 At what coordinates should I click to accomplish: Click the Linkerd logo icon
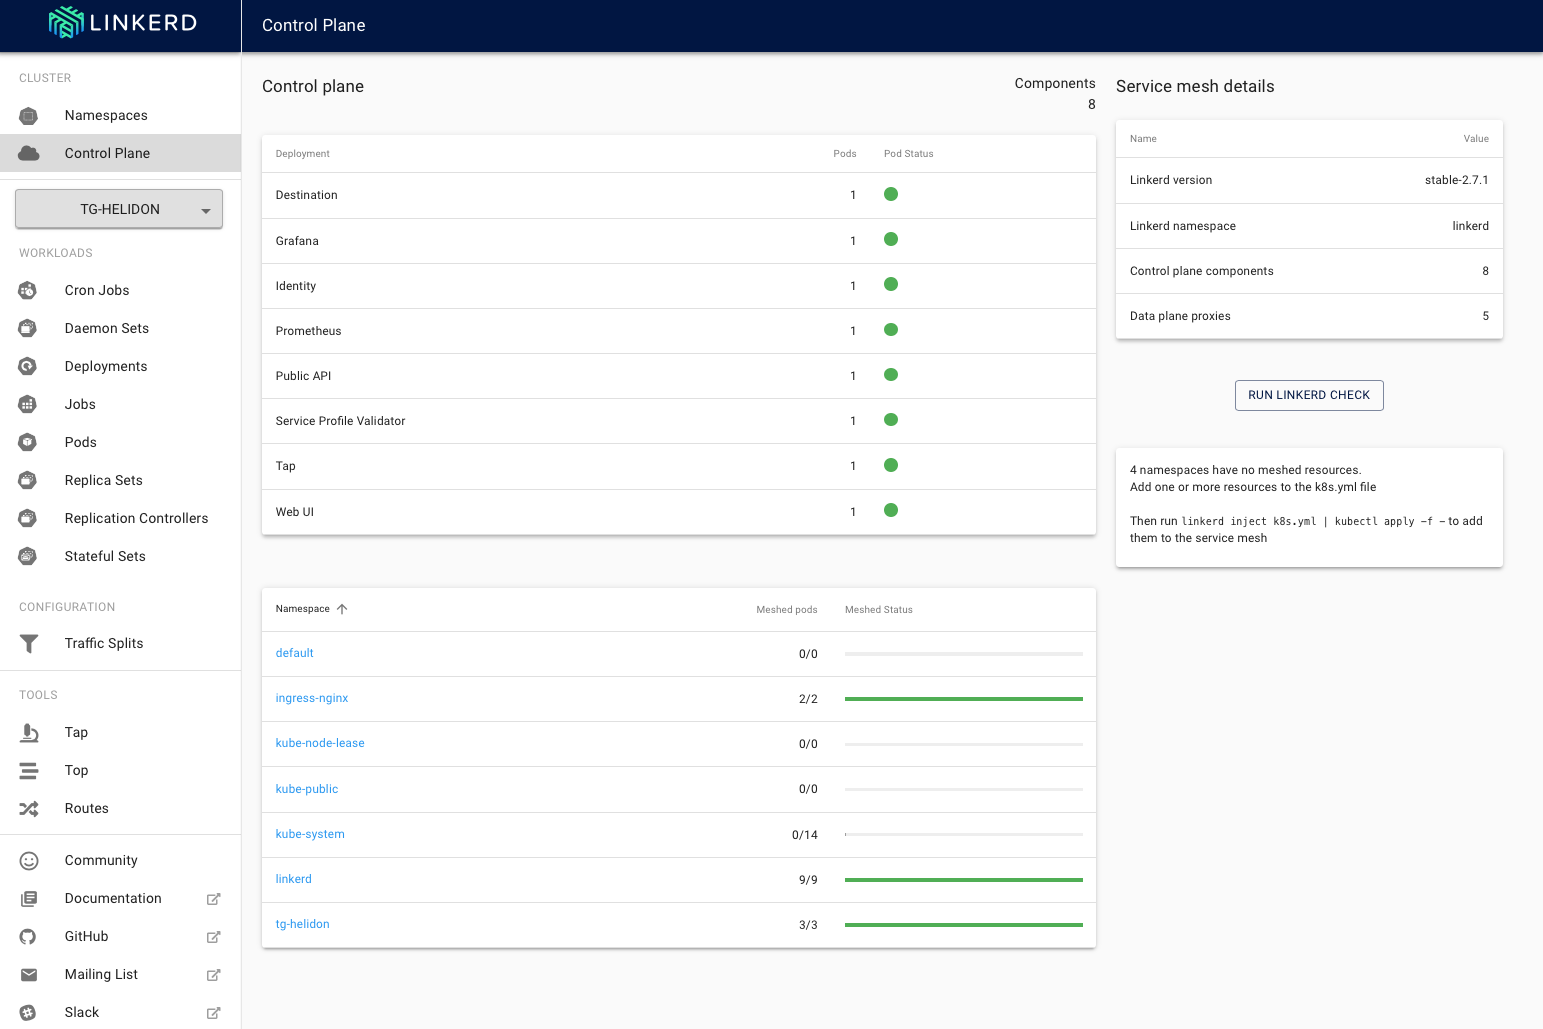tap(66, 22)
